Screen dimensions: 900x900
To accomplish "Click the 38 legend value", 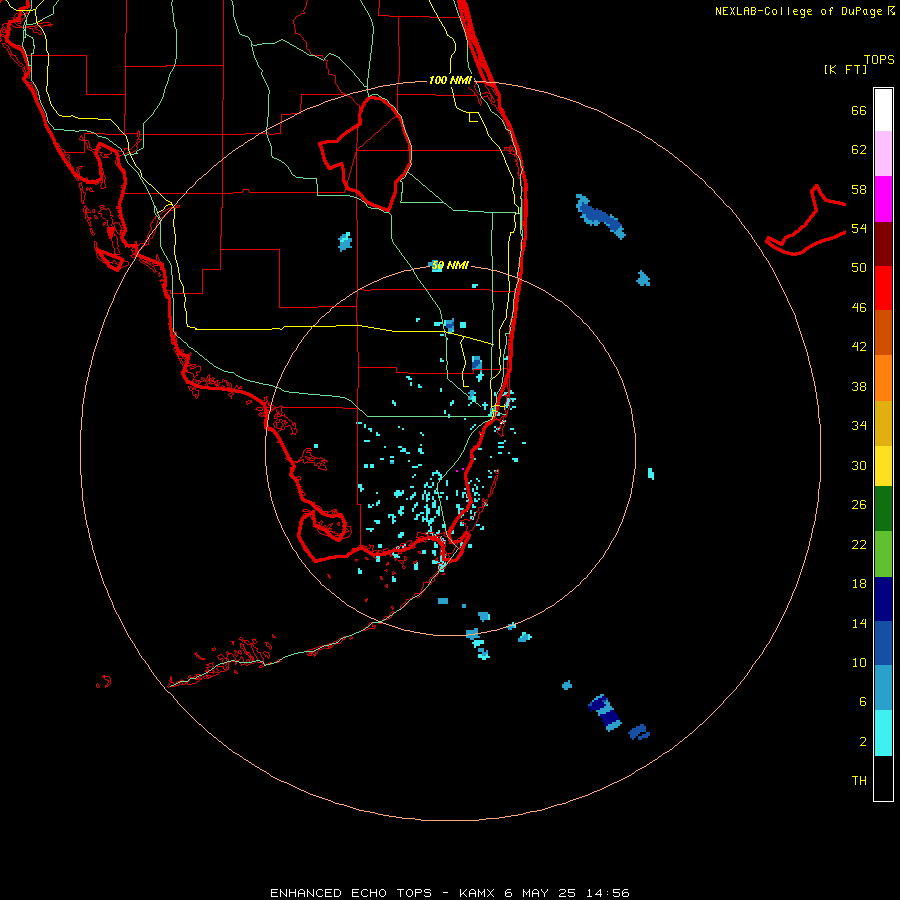I will click(859, 386).
